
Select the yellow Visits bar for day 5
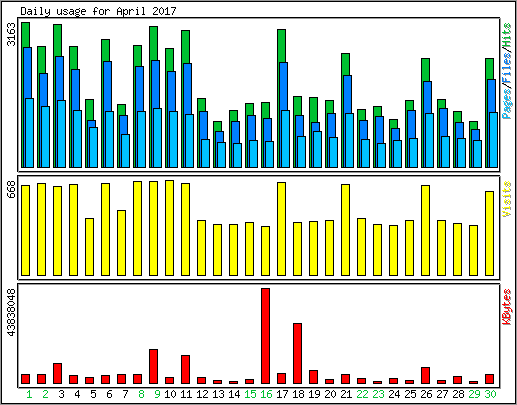tap(90, 247)
